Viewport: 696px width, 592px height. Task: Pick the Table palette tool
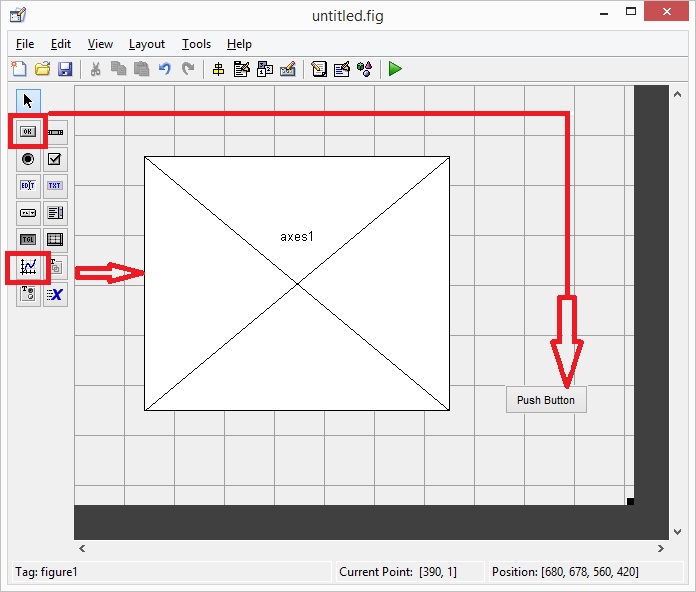(55, 240)
